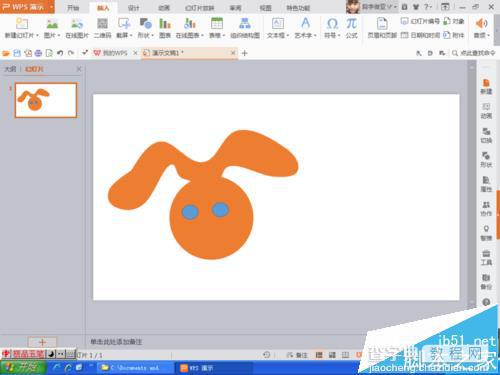Image resolution: width=500 pixels, height=375 pixels.
Task: Insert an organization chart (组织结构图)
Action: pyautogui.click(x=245, y=28)
